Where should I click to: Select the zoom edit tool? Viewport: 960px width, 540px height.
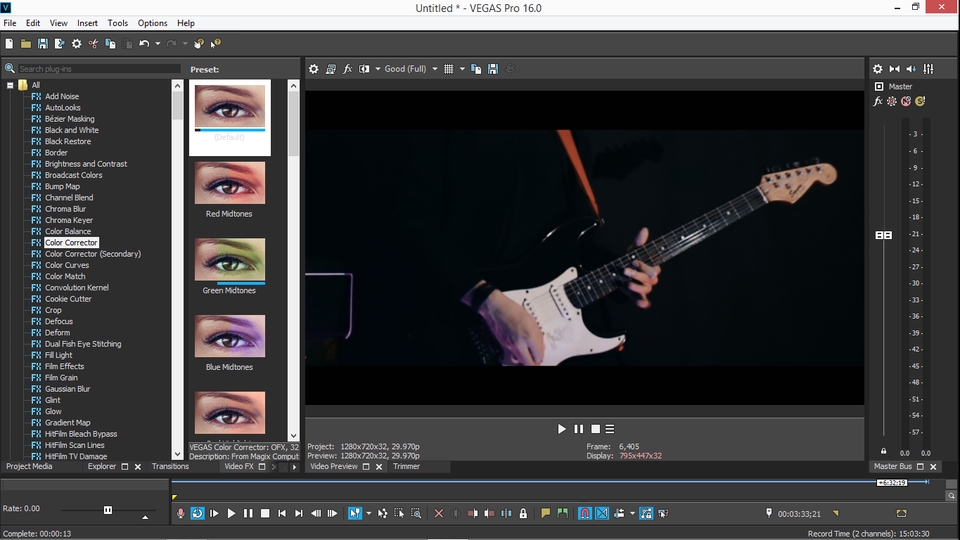(416, 513)
